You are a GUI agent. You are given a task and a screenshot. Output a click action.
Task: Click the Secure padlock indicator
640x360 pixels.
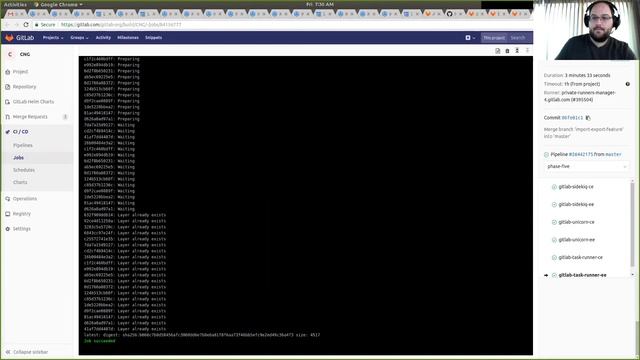pyautogui.click(x=44, y=25)
